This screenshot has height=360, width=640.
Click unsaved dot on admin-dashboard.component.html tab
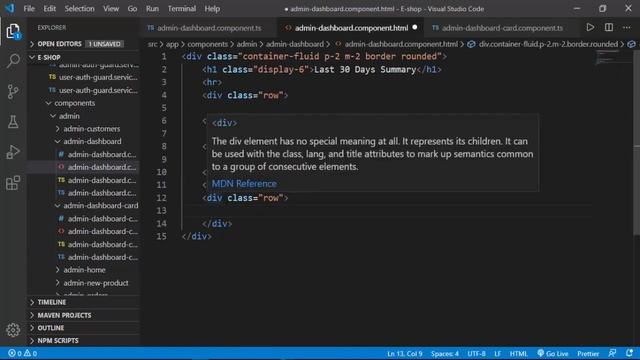415,27
